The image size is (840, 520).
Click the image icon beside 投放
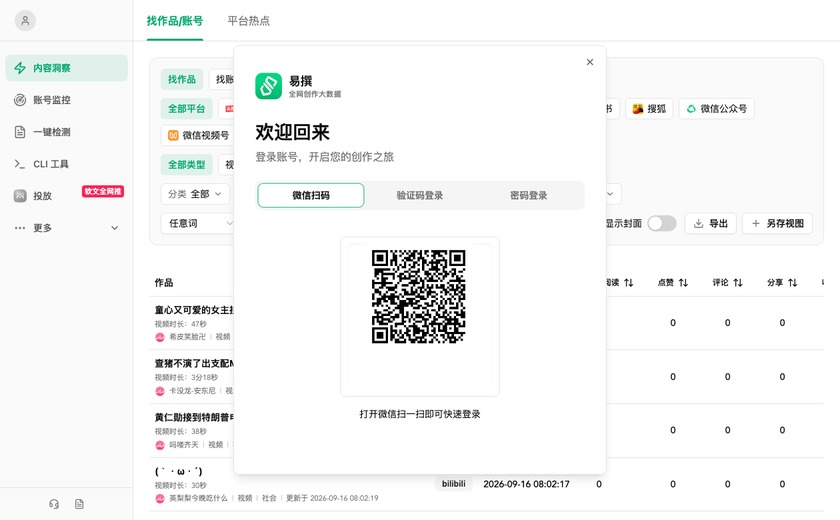click(x=20, y=196)
